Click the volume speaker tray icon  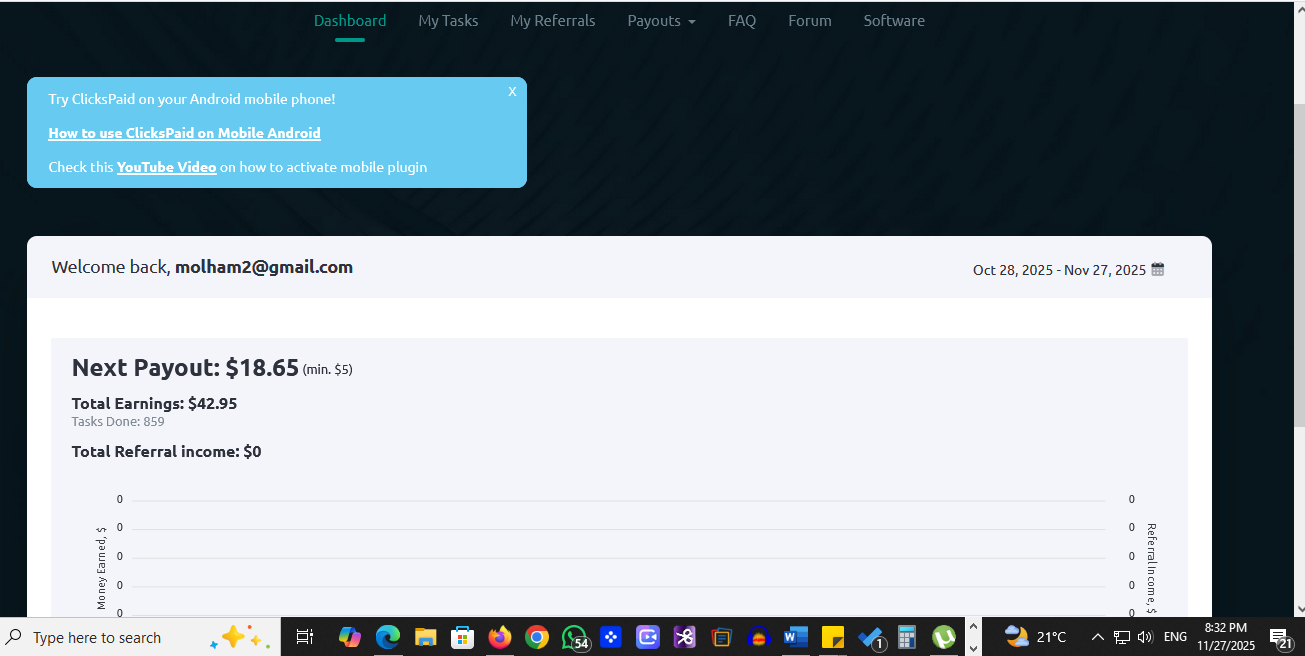point(1145,637)
